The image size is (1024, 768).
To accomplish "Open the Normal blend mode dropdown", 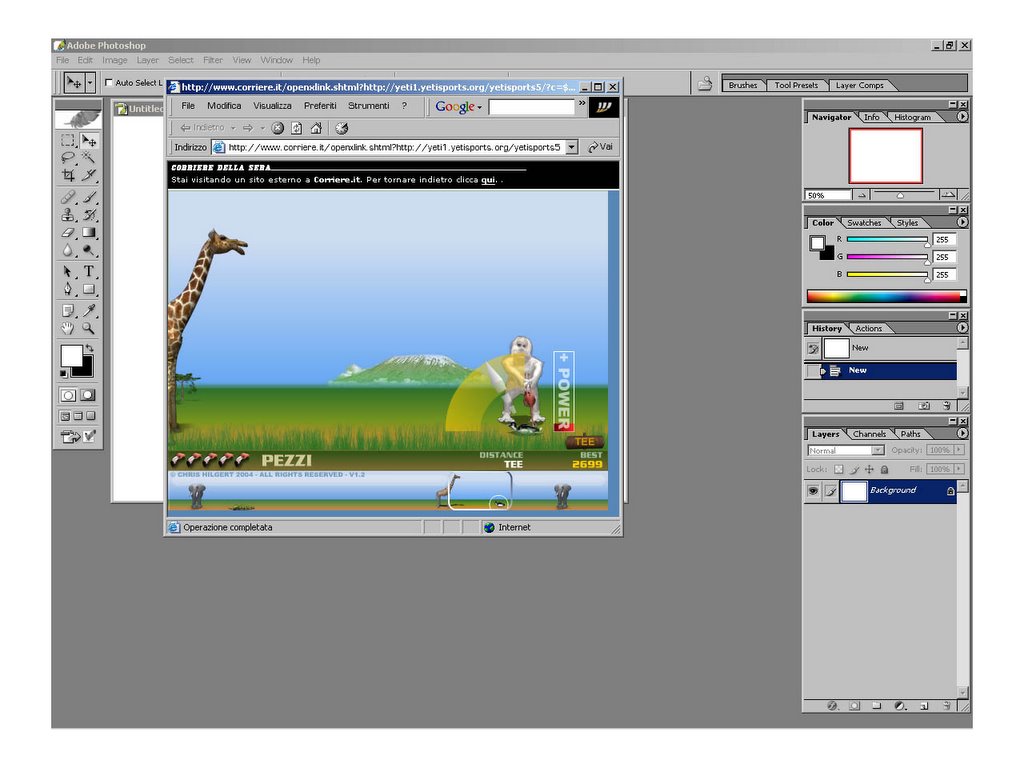I will pyautogui.click(x=878, y=450).
